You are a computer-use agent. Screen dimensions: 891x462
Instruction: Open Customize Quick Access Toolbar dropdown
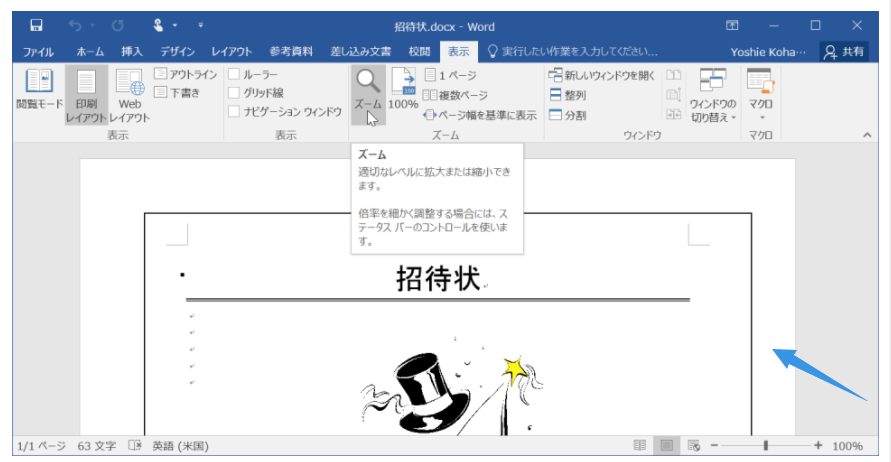point(201,26)
